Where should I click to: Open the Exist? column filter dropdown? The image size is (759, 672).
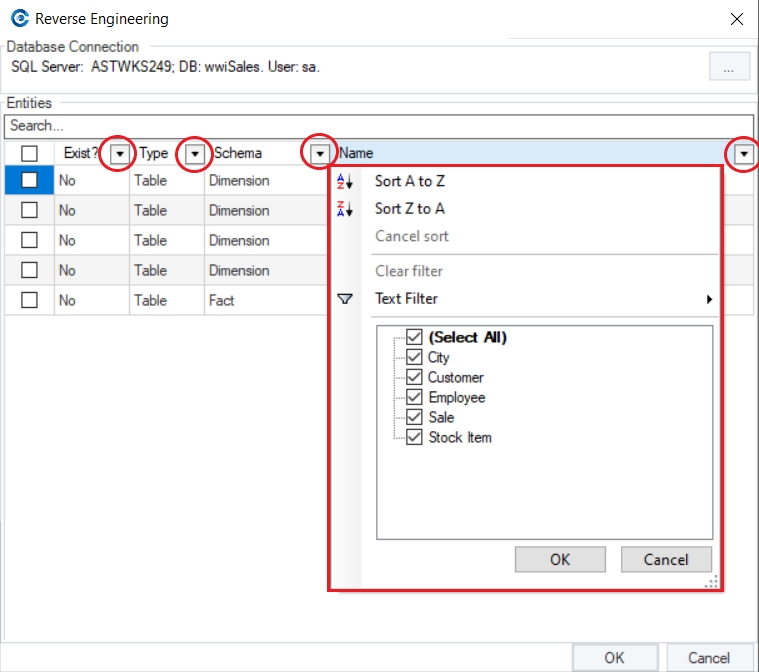[120, 153]
